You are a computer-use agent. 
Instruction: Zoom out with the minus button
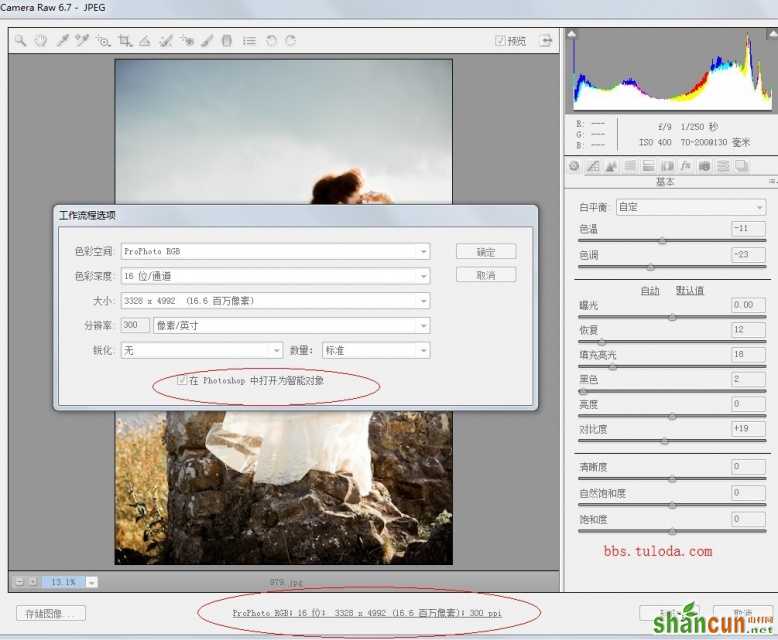(20, 581)
